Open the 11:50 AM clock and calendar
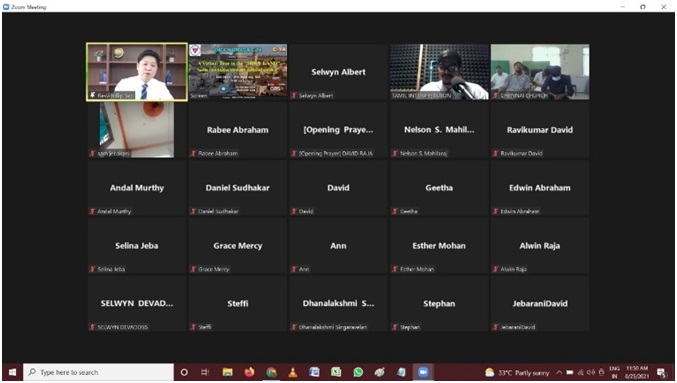This screenshot has height=383, width=677. (637, 372)
